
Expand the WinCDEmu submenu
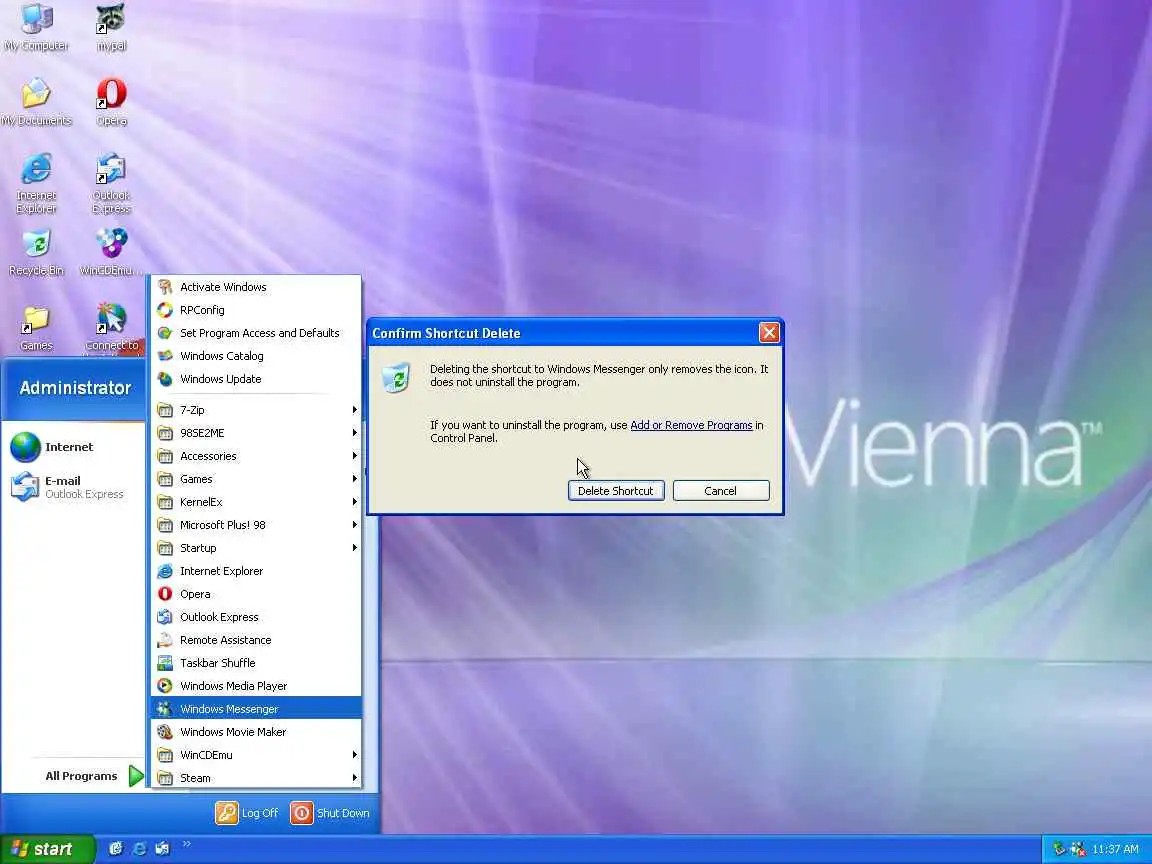(256, 755)
